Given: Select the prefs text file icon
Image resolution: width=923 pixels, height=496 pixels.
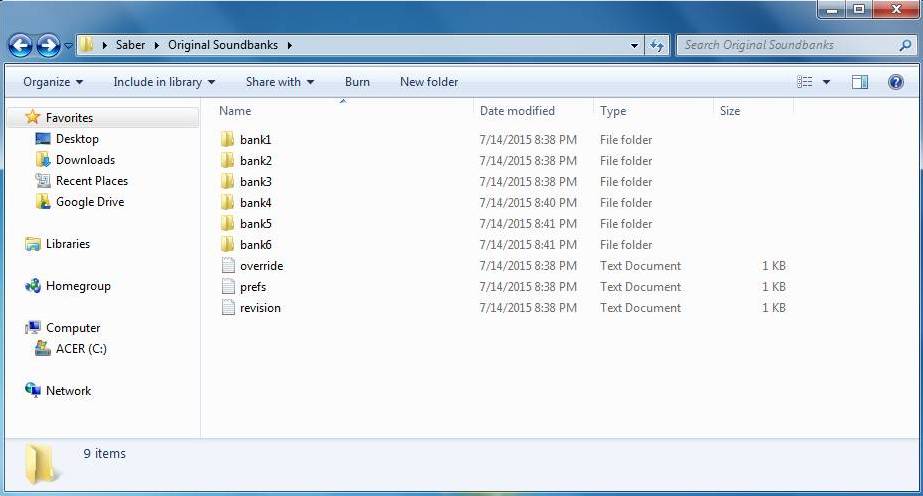Looking at the screenshot, I should (228, 287).
